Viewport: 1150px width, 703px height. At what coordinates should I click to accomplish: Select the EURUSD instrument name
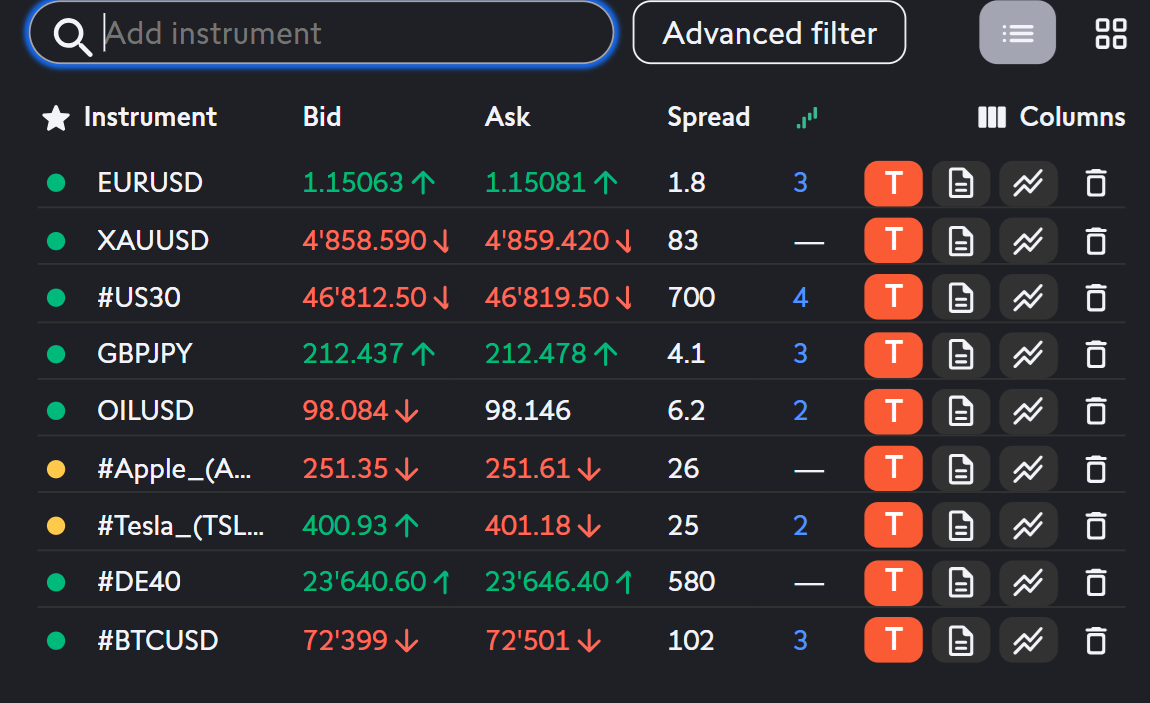click(150, 183)
